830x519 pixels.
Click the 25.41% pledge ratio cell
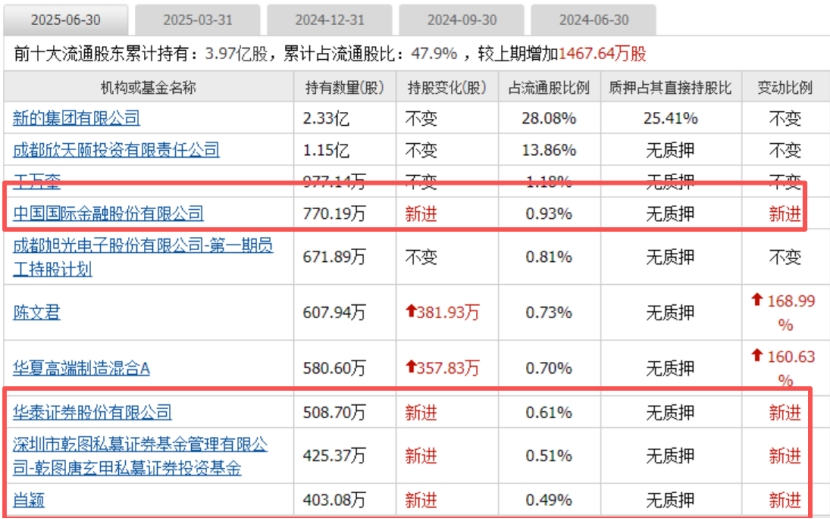(x=671, y=118)
